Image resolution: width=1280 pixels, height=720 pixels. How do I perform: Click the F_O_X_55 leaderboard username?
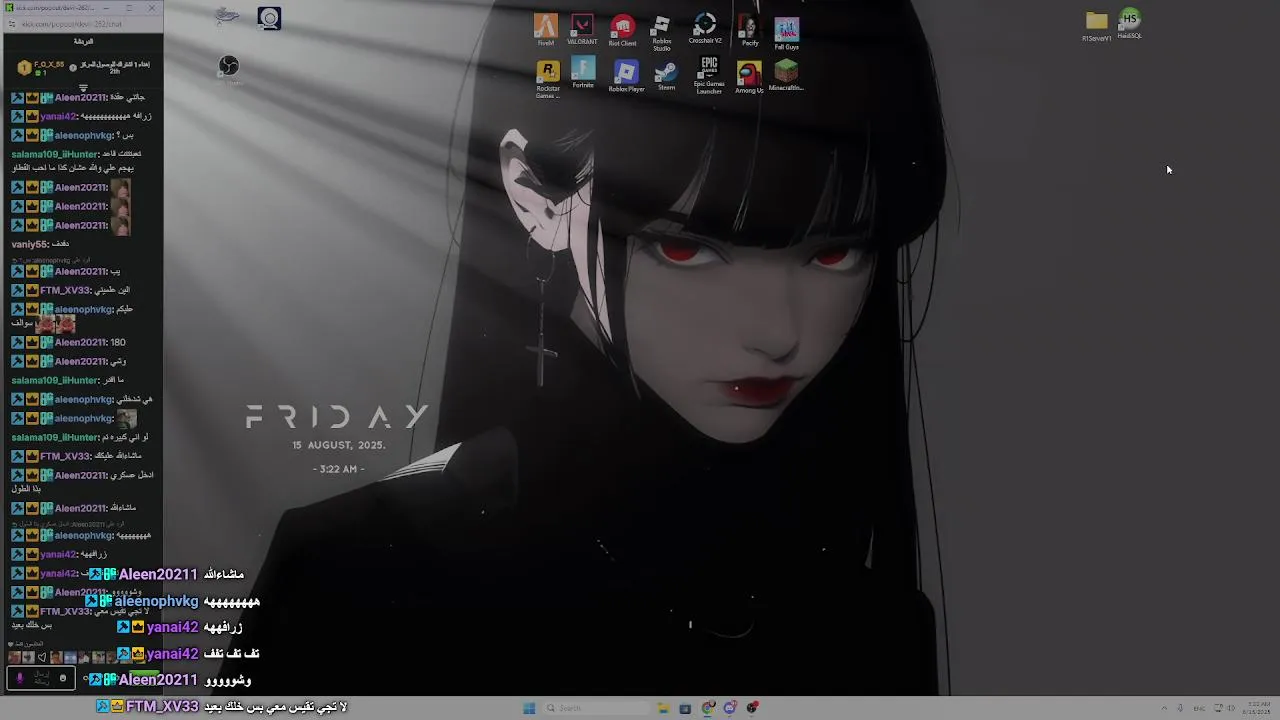(49, 64)
